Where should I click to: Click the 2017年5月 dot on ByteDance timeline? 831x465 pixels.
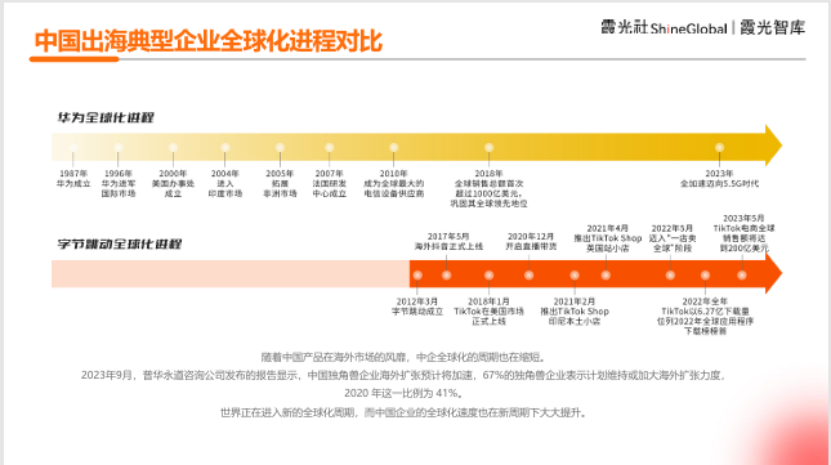point(446,275)
